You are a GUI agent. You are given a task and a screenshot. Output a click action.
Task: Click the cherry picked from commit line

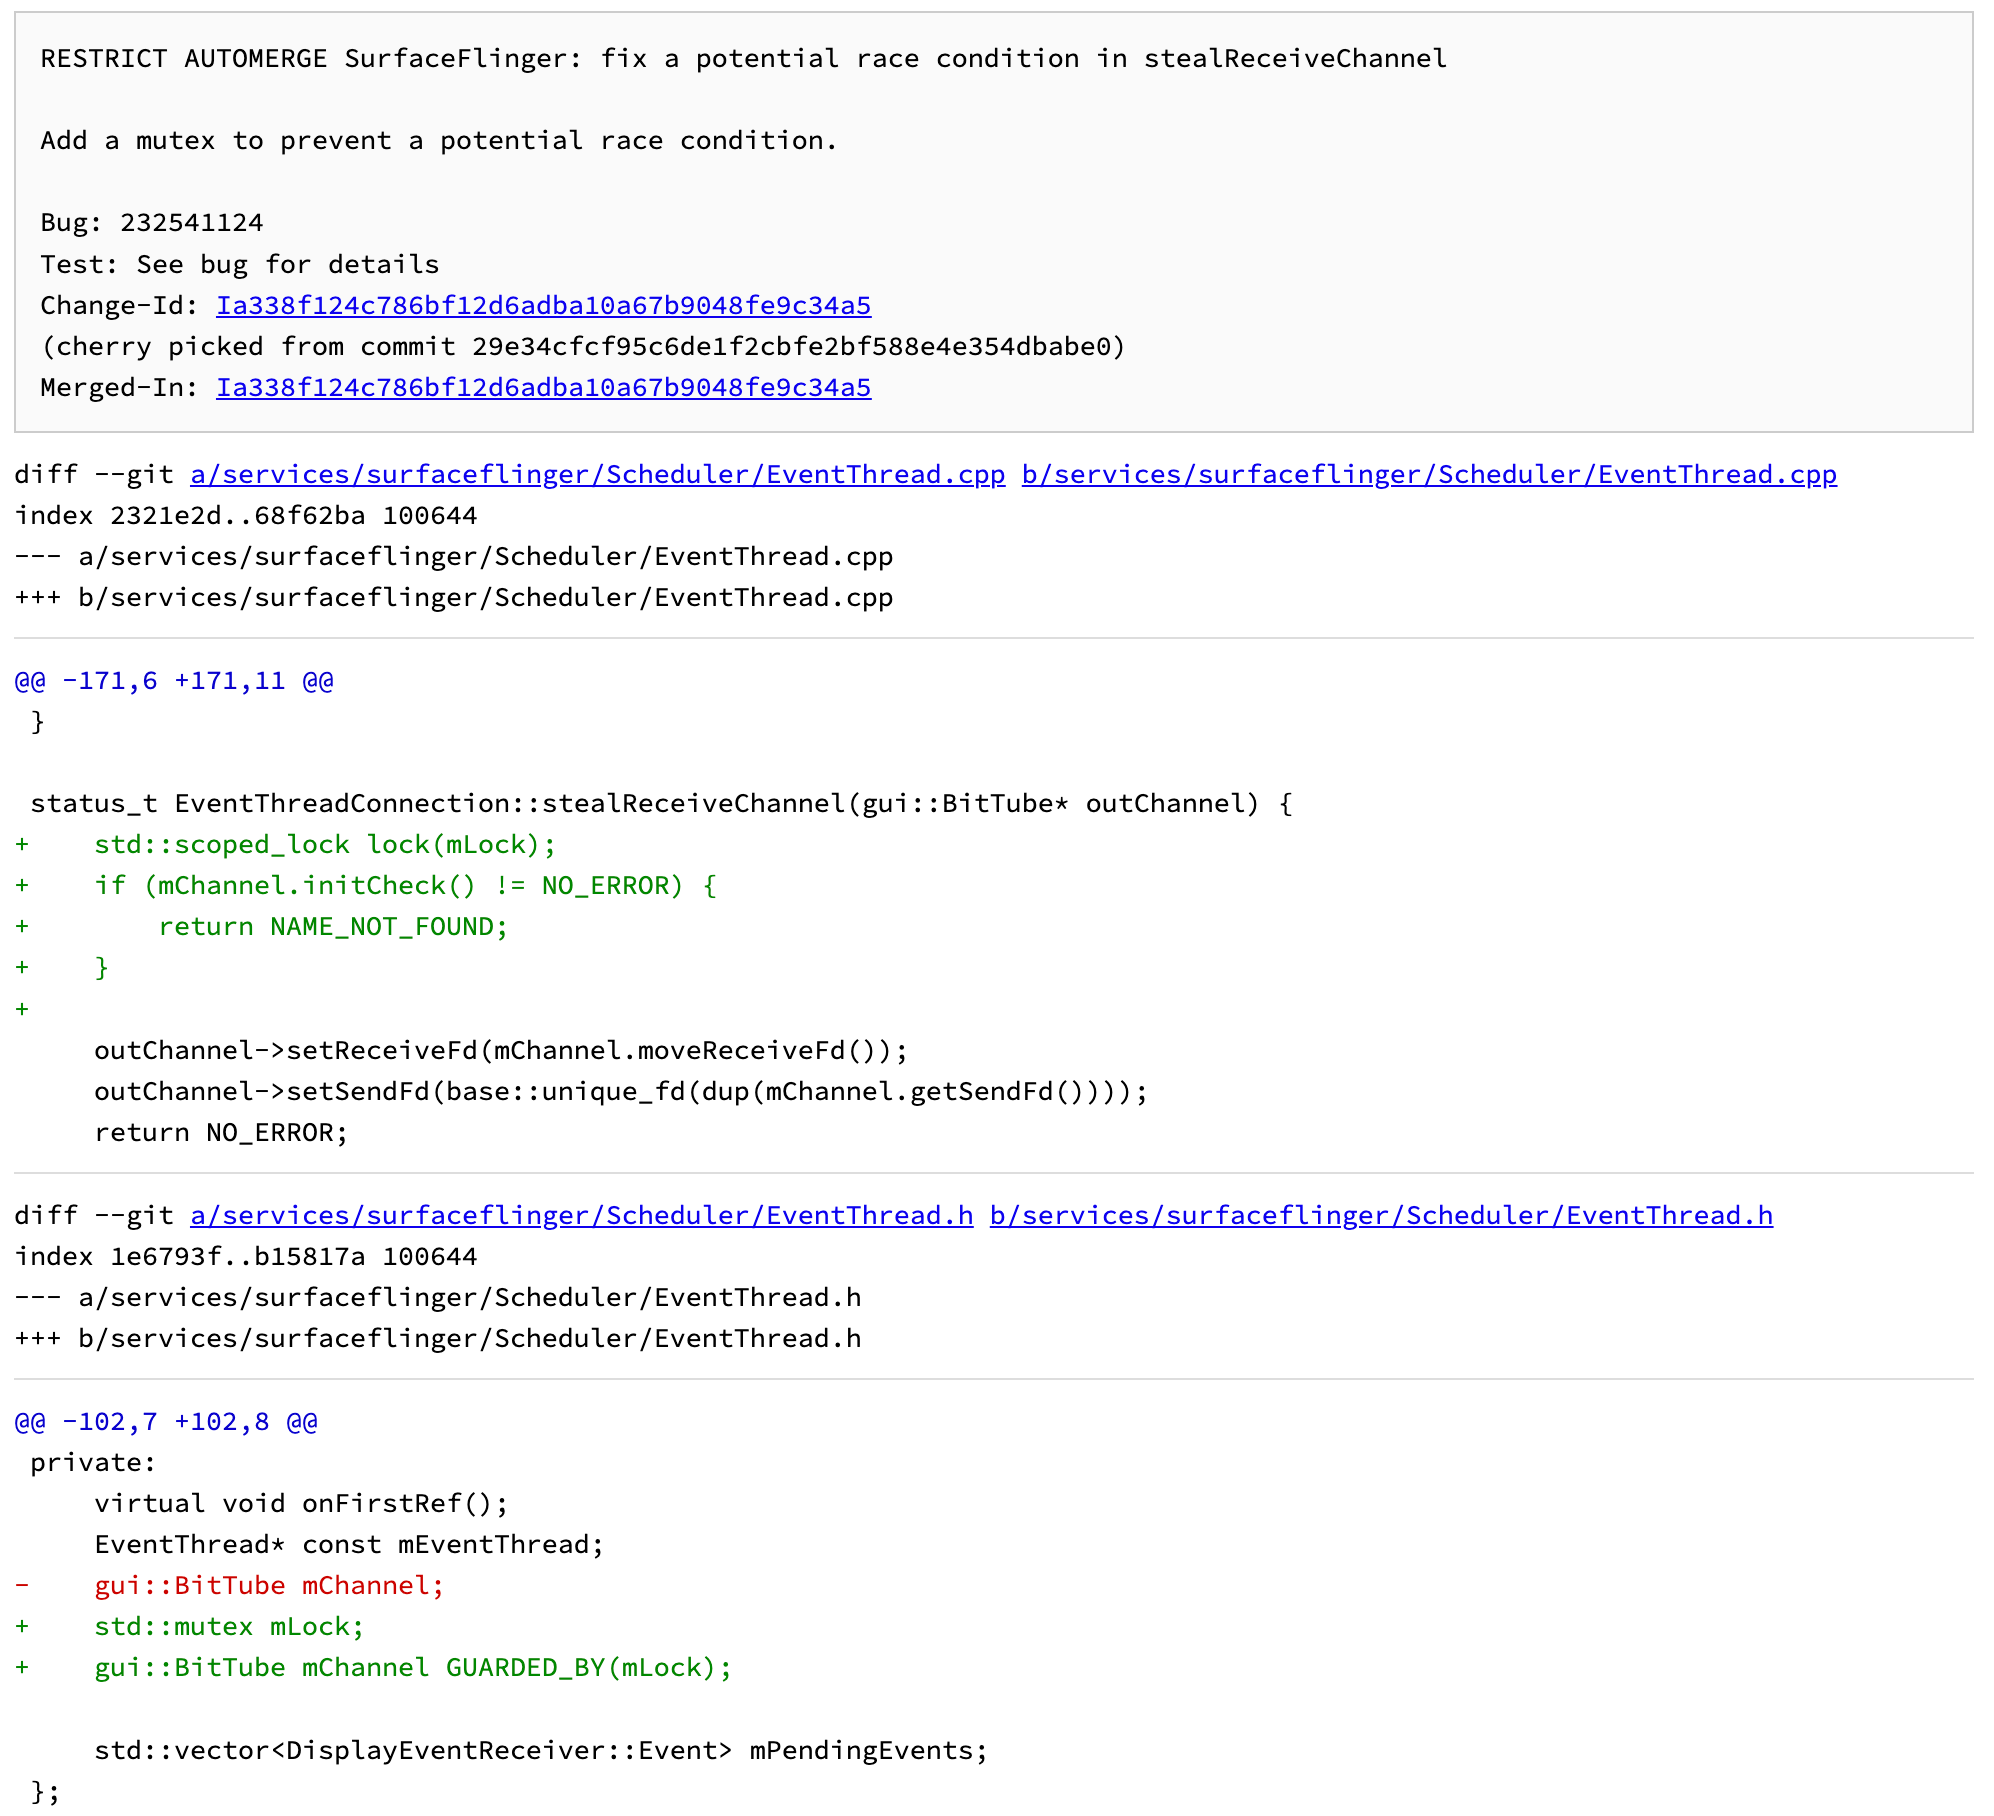[x=583, y=346]
